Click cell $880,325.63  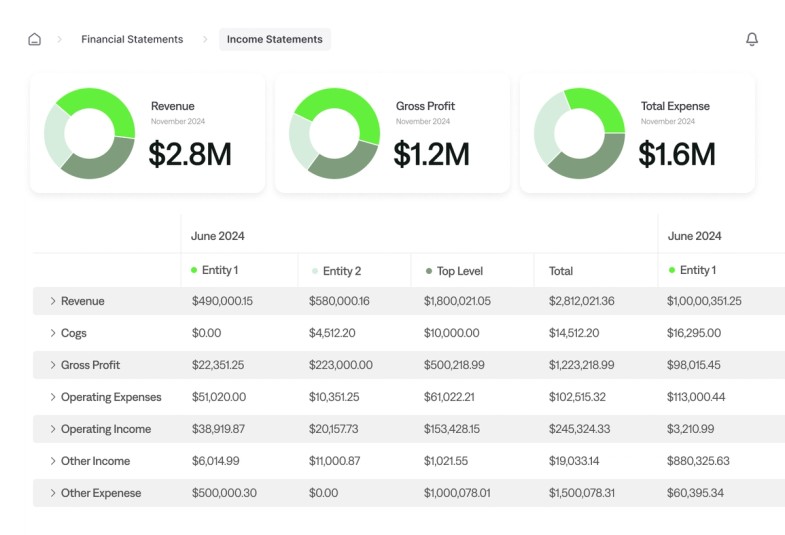tap(698, 461)
